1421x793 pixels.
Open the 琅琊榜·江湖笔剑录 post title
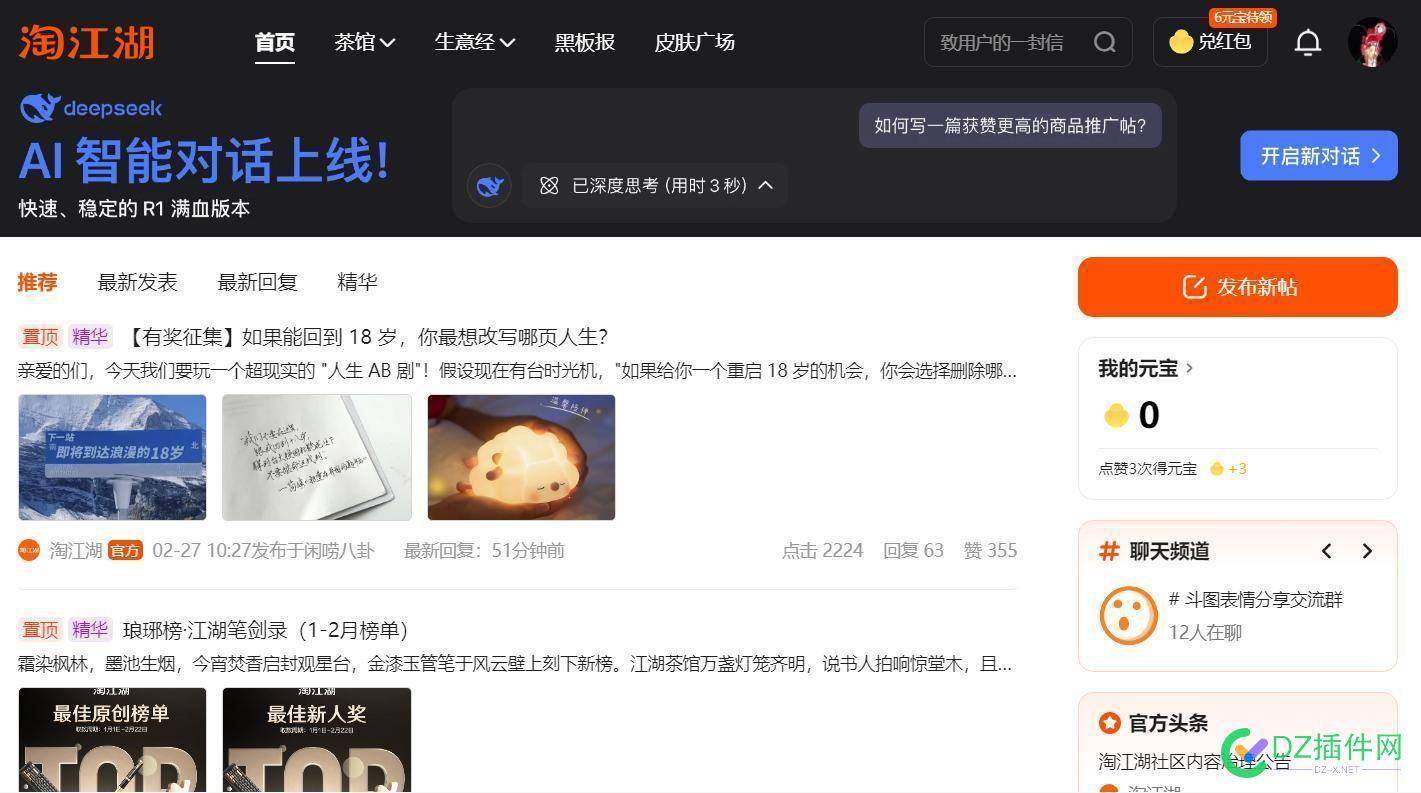point(265,630)
